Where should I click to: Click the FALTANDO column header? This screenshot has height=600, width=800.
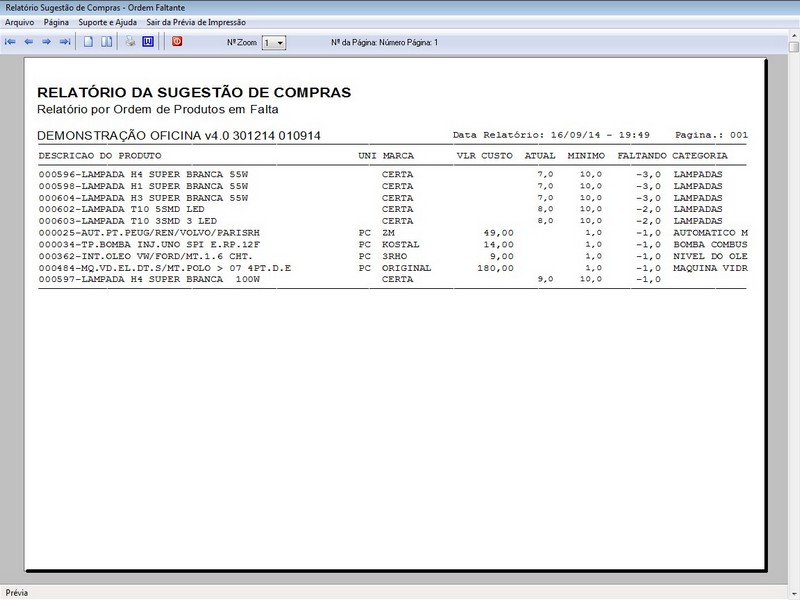click(x=642, y=156)
